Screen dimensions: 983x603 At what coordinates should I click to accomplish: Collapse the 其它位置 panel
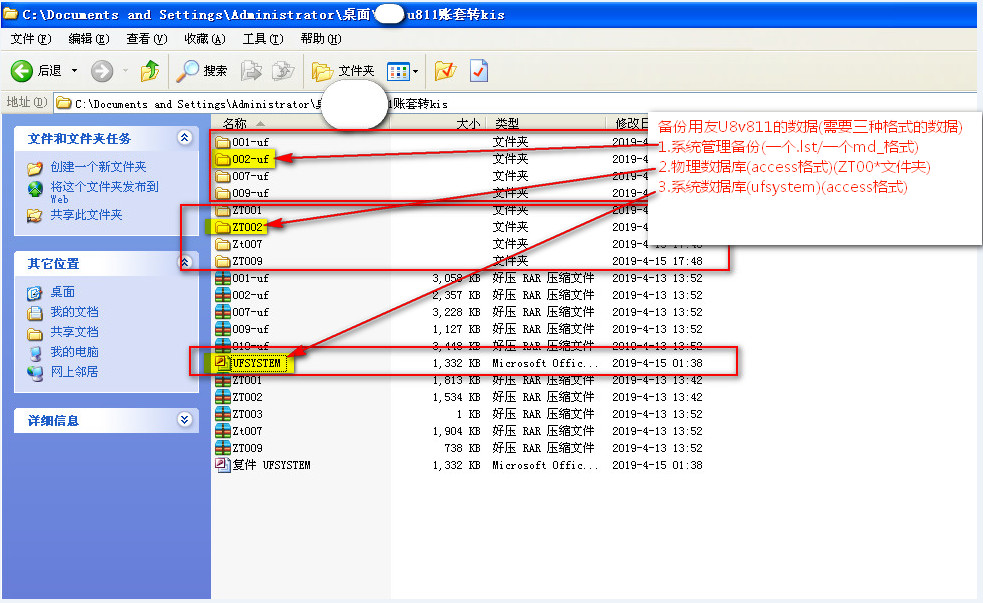tap(184, 263)
